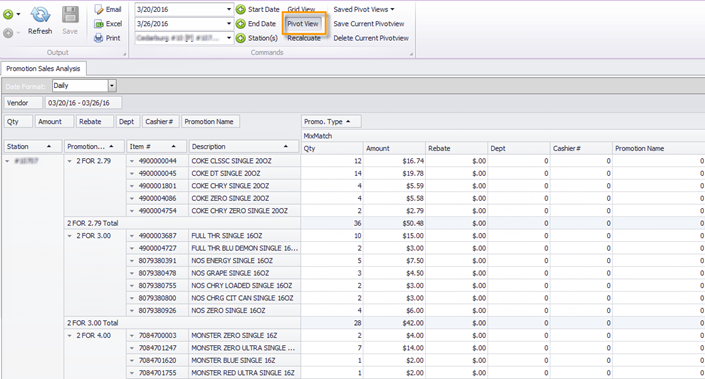Screen dimensions: 705x379
Task: Click the grey forward navigation icon
Action: [8, 33]
